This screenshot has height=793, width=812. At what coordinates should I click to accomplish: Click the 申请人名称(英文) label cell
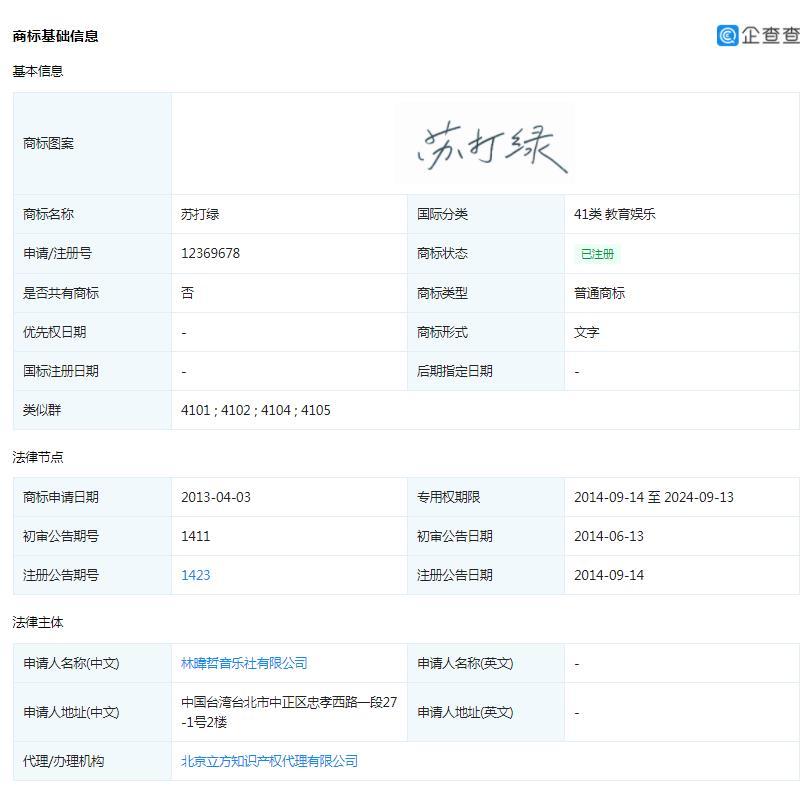click(486, 663)
